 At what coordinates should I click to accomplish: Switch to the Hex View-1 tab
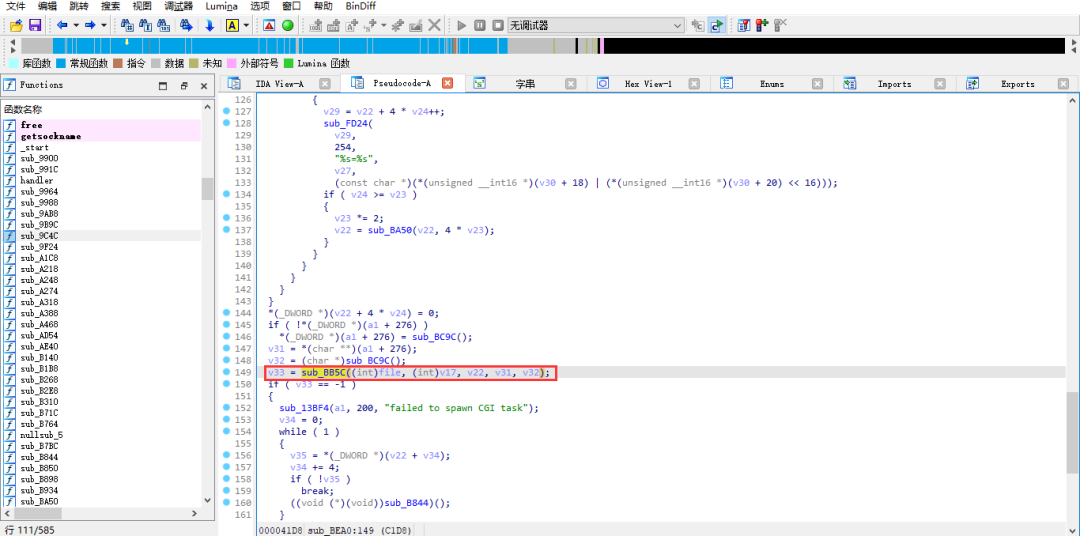646,83
